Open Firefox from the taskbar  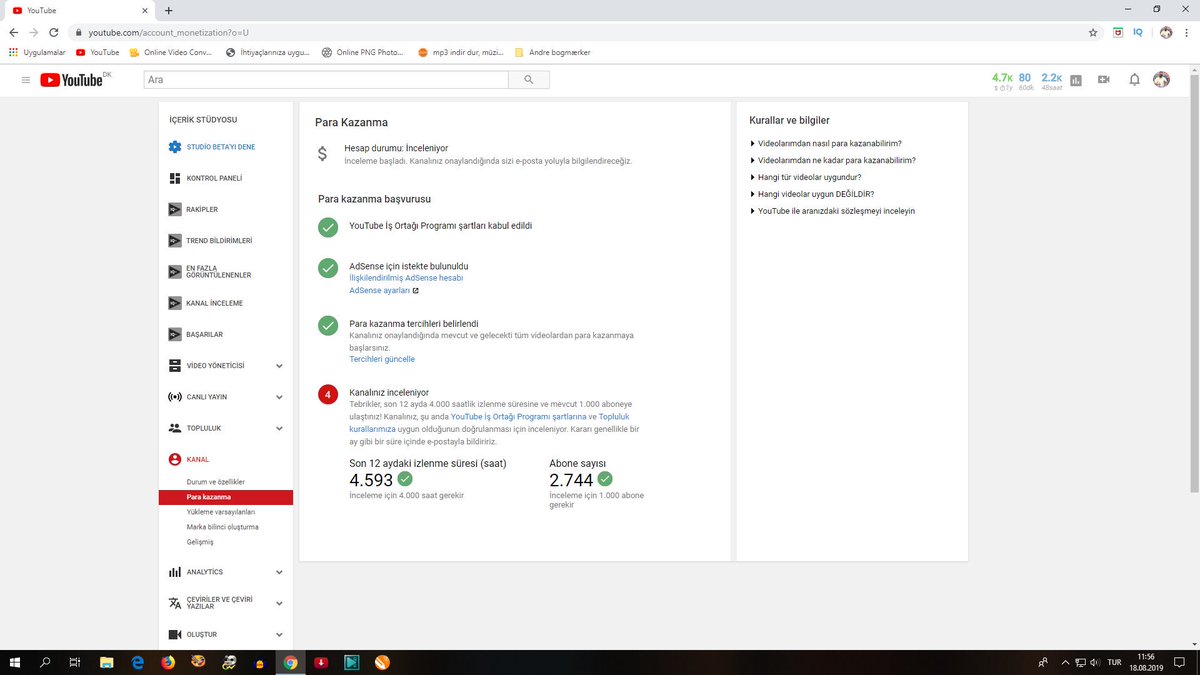[167, 662]
